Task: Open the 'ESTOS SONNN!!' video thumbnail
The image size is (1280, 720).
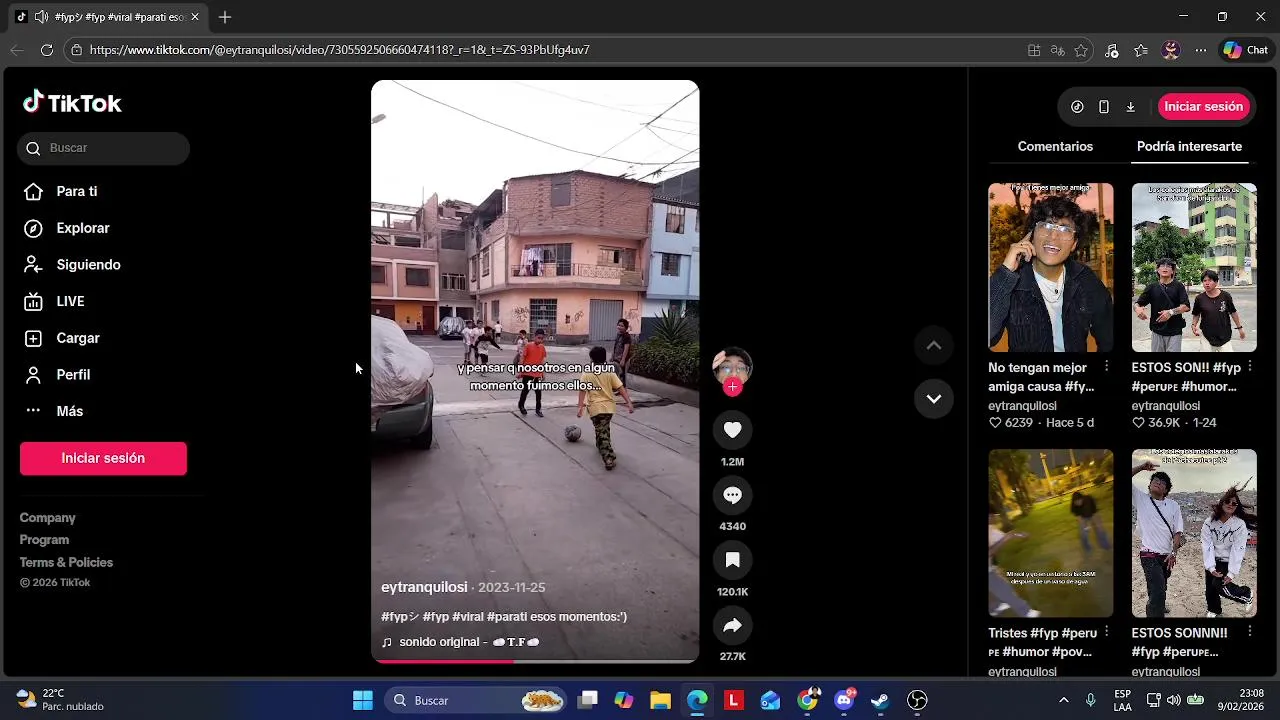Action: pos(1194,533)
